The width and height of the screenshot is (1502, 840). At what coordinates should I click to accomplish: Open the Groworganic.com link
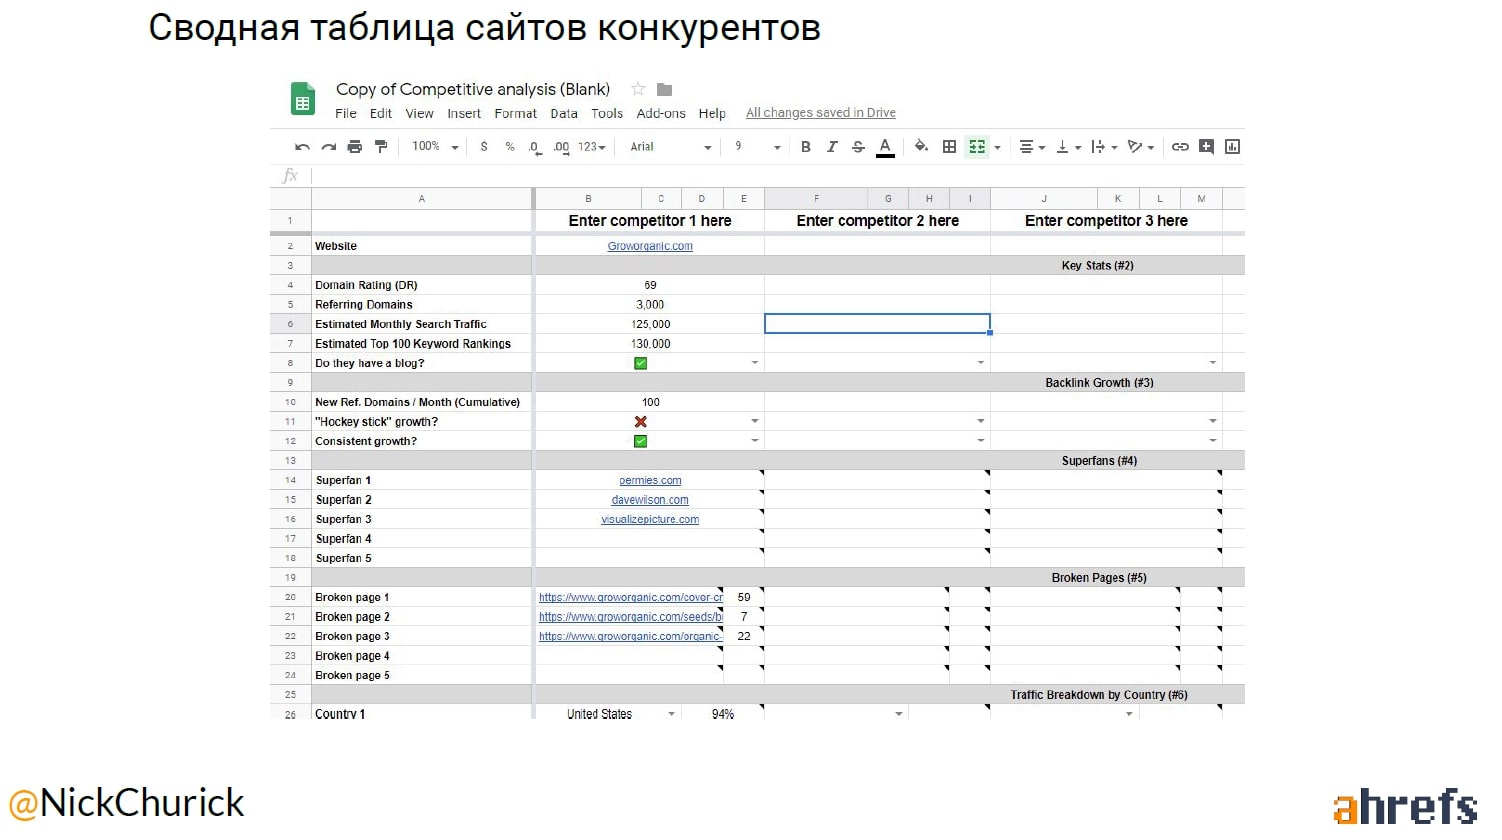click(x=650, y=246)
